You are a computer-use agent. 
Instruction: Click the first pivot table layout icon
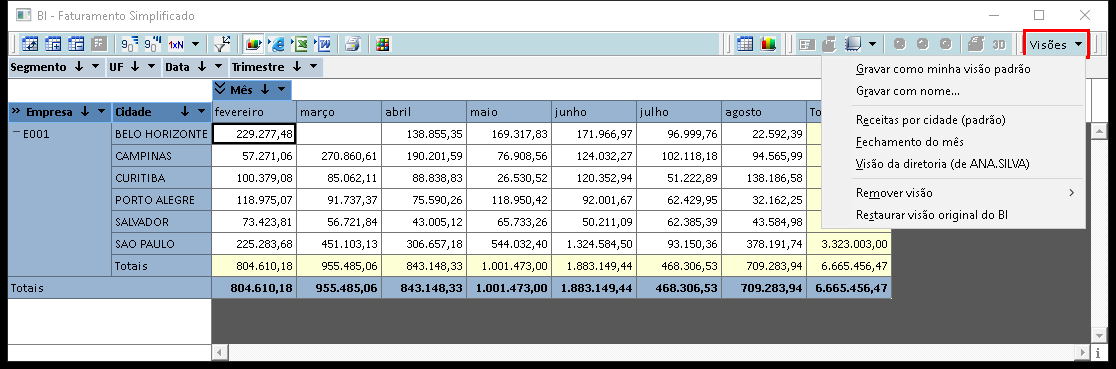tap(30, 44)
